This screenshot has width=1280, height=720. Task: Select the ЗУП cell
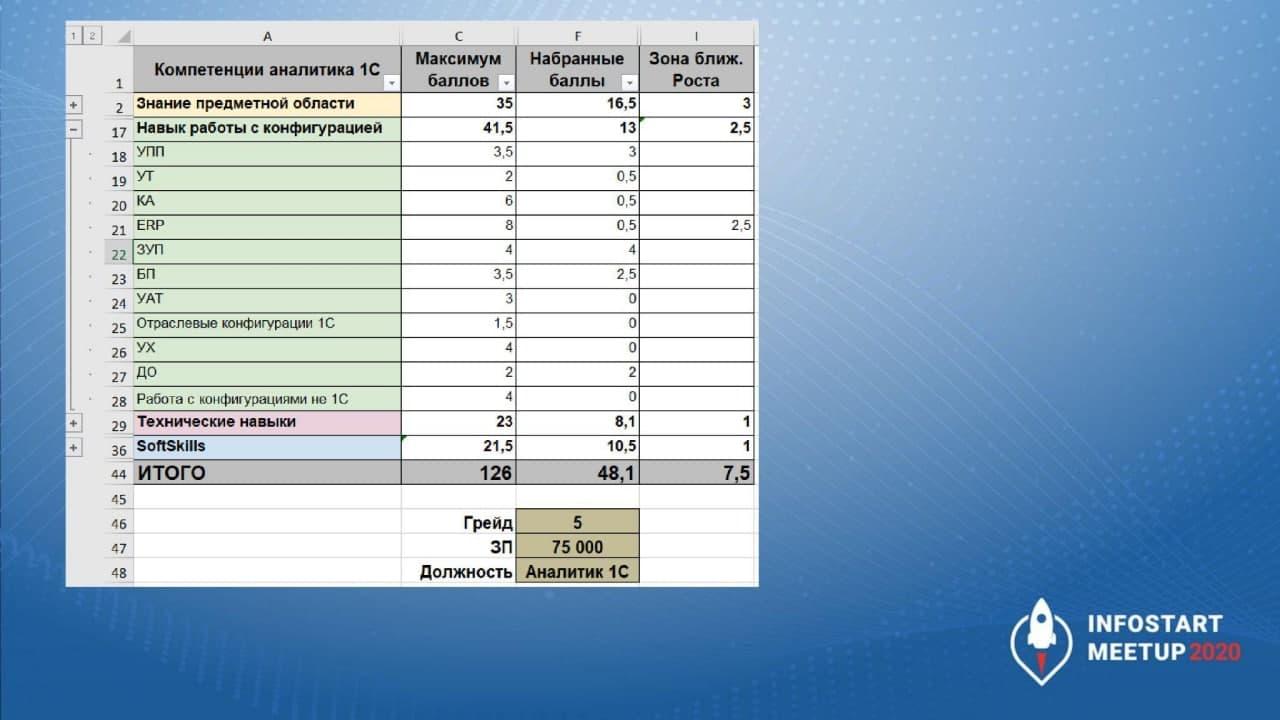267,251
